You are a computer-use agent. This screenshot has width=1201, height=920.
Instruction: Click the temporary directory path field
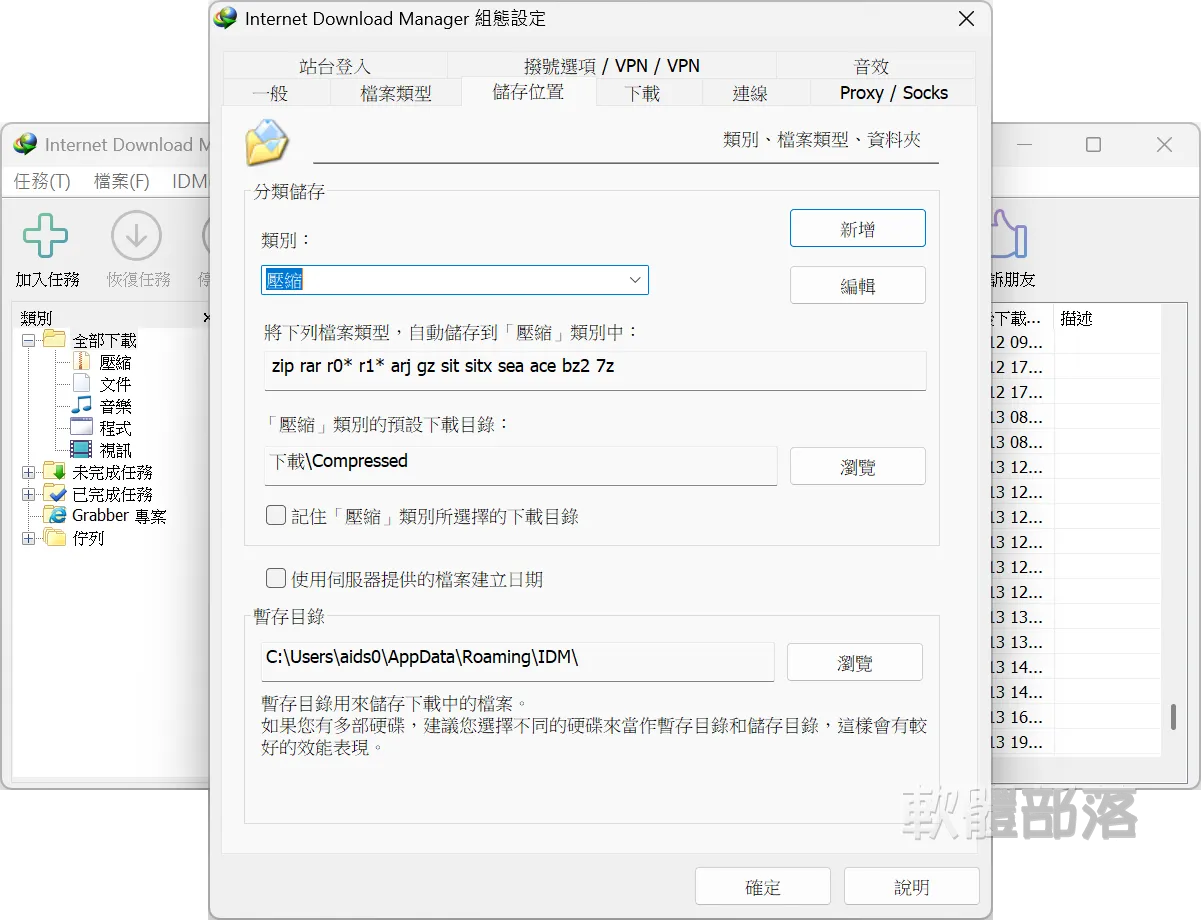(518, 661)
